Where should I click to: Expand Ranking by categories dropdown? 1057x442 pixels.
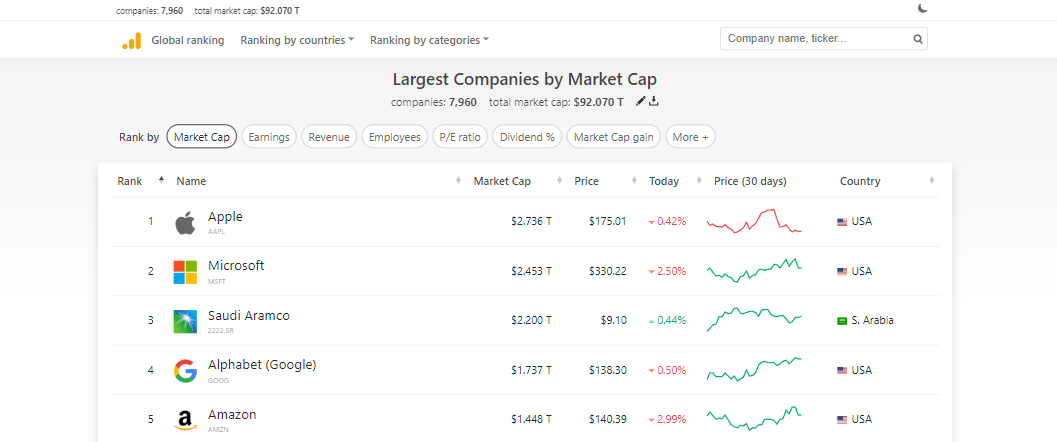click(429, 40)
